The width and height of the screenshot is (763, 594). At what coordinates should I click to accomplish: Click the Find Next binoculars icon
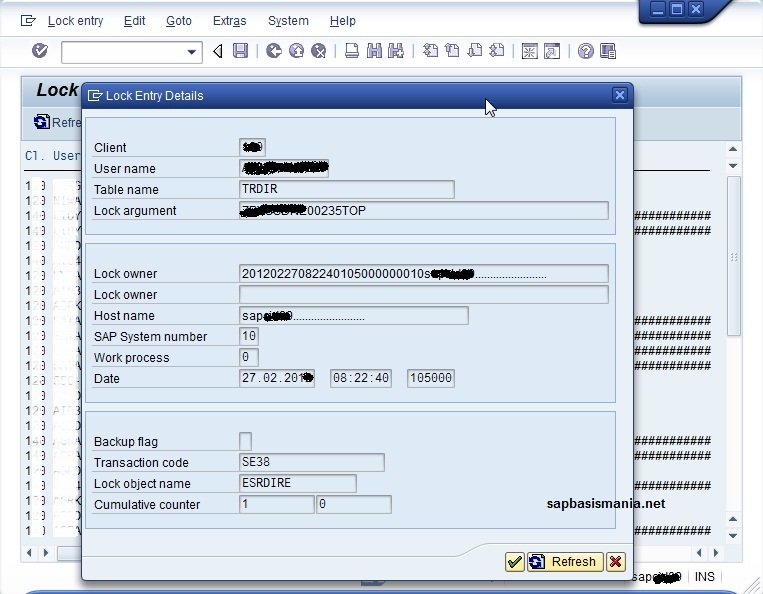pyautogui.click(x=396, y=51)
